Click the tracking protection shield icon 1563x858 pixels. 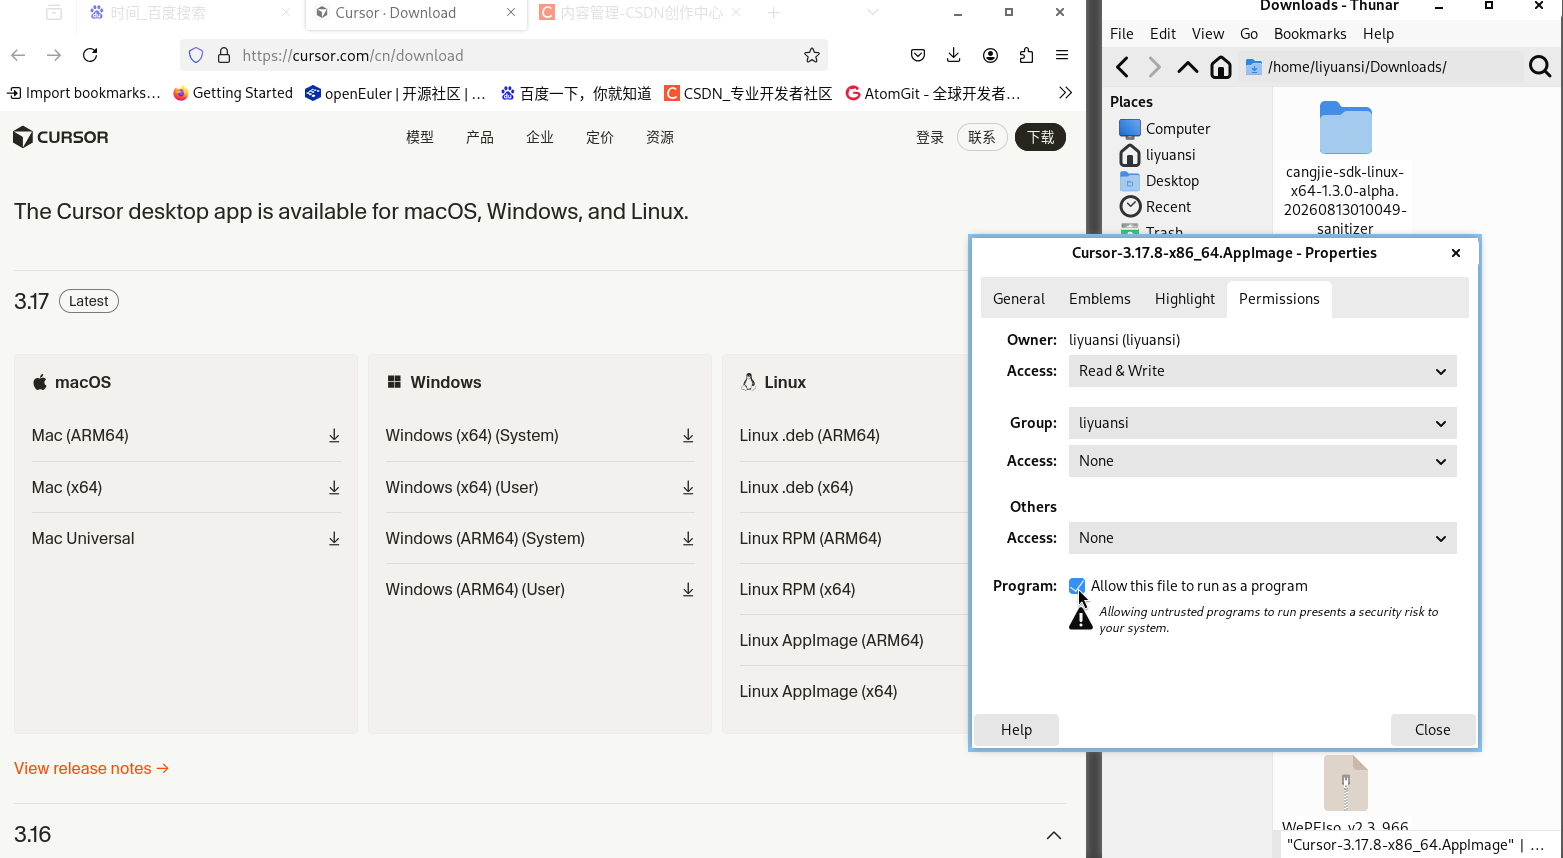tap(196, 55)
